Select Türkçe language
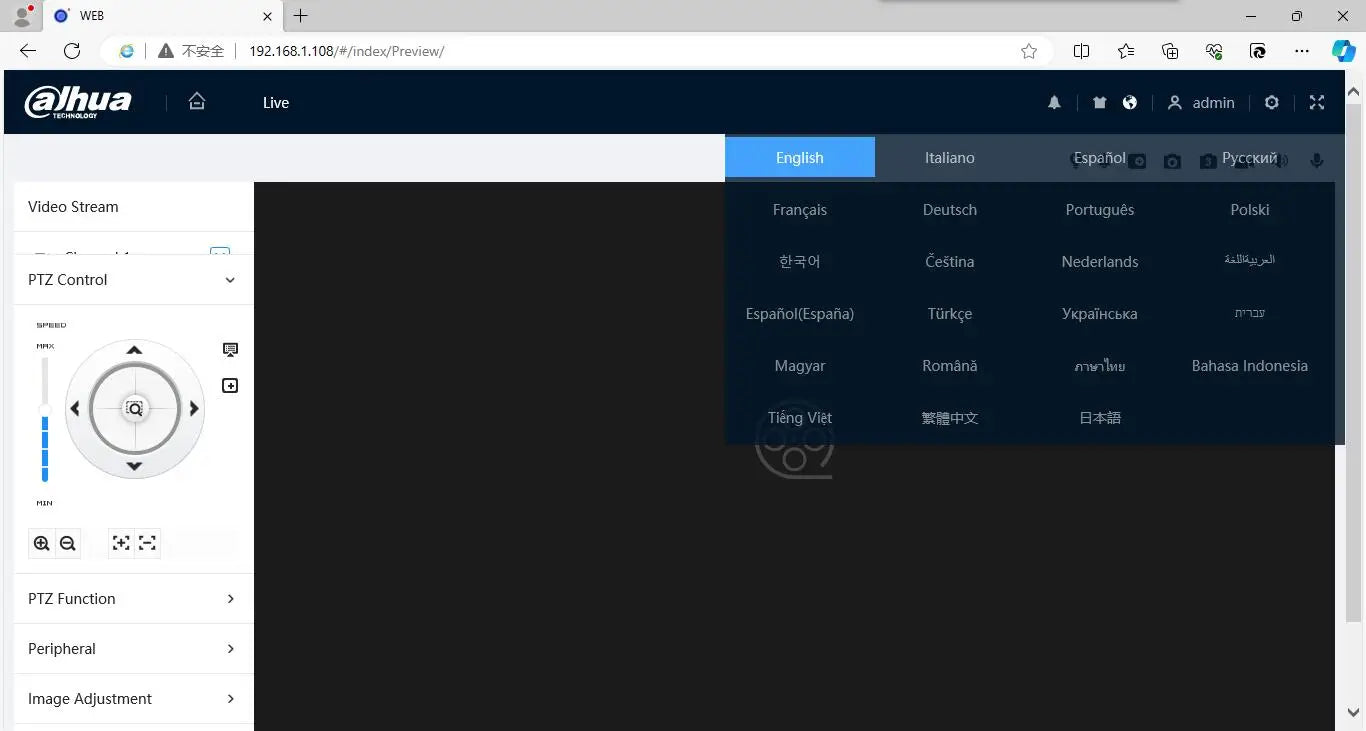Viewport: 1366px width, 731px height. point(950,313)
